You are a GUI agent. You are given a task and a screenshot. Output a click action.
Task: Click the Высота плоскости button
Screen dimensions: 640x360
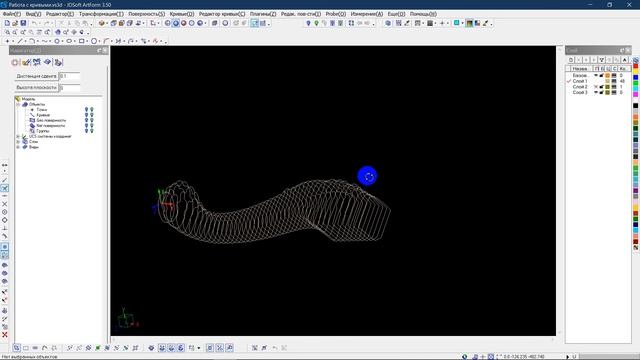pyautogui.click(x=36, y=87)
